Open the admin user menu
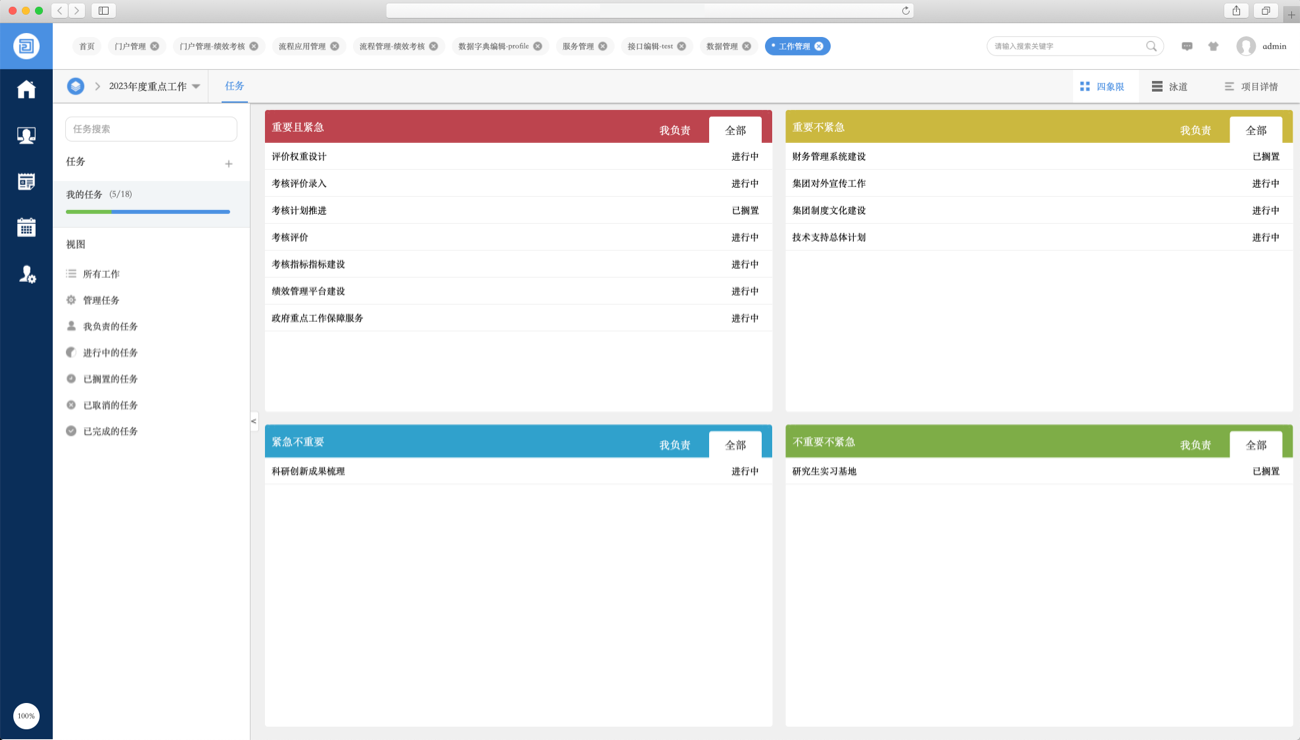 [x=1261, y=46]
